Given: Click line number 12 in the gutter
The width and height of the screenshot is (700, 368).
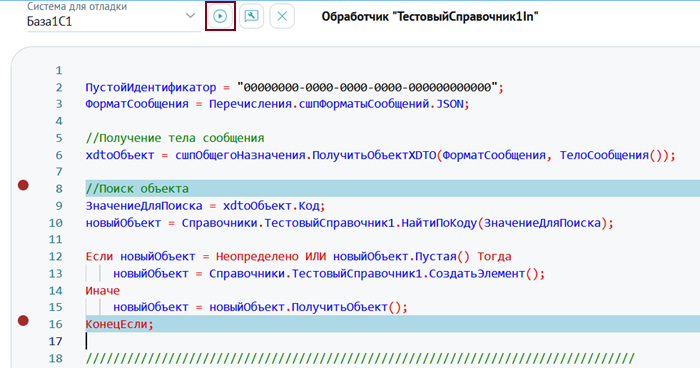Looking at the screenshot, I should pyautogui.click(x=56, y=256).
